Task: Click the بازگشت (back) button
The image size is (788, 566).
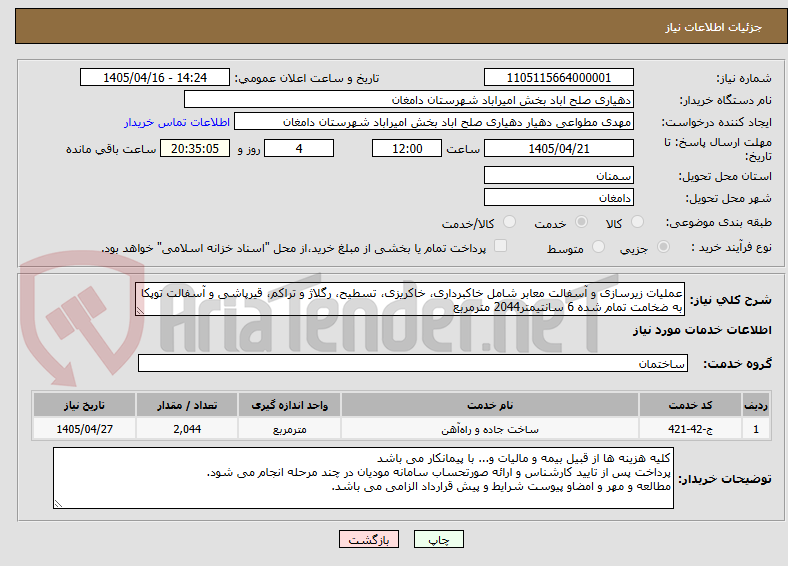Action: (369, 539)
